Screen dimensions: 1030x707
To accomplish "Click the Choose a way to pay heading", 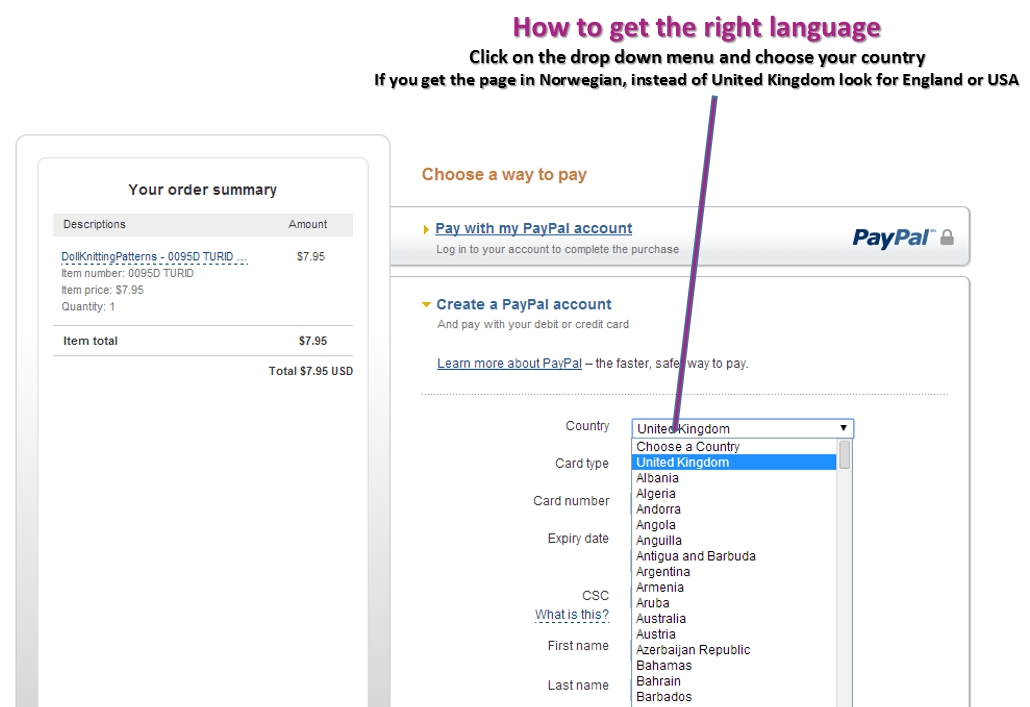I will tap(504, 174).
